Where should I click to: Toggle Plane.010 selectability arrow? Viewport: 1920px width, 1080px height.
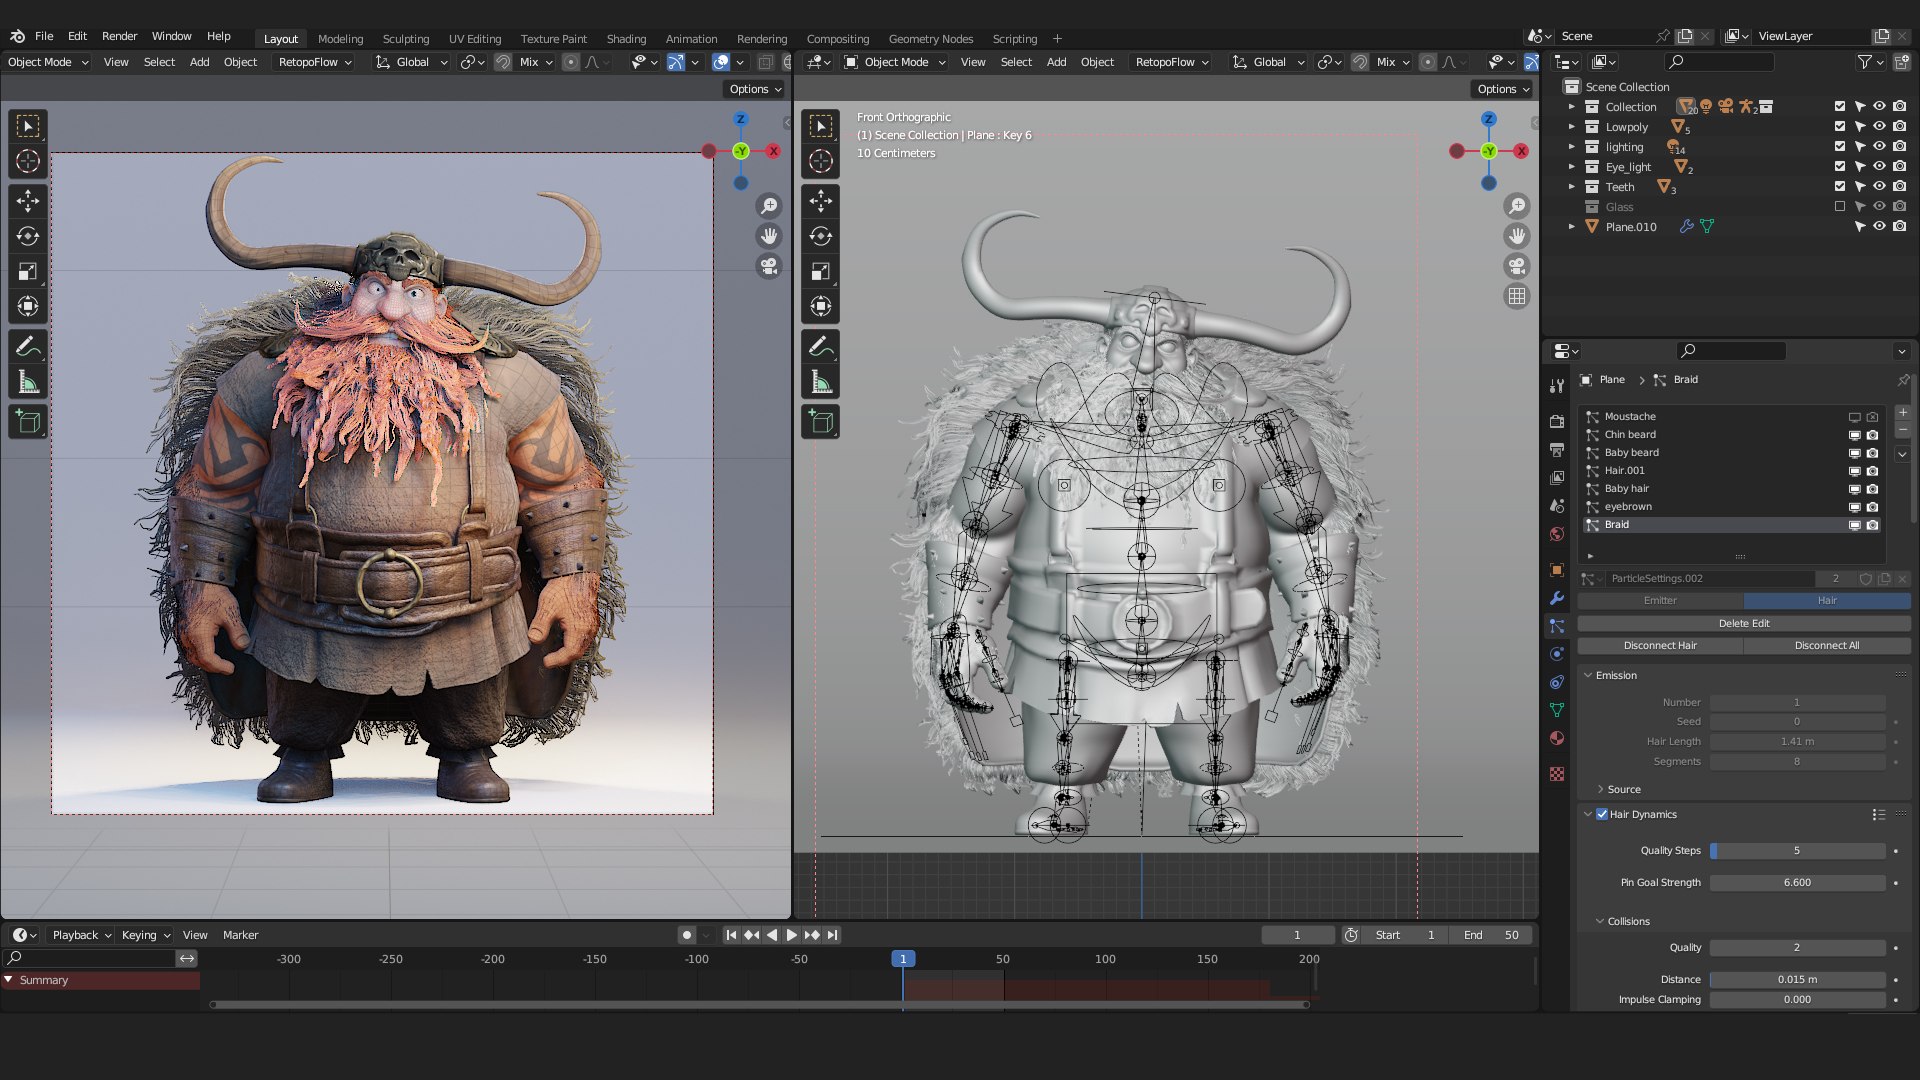pyautogui.click(x=1859, y=226)
